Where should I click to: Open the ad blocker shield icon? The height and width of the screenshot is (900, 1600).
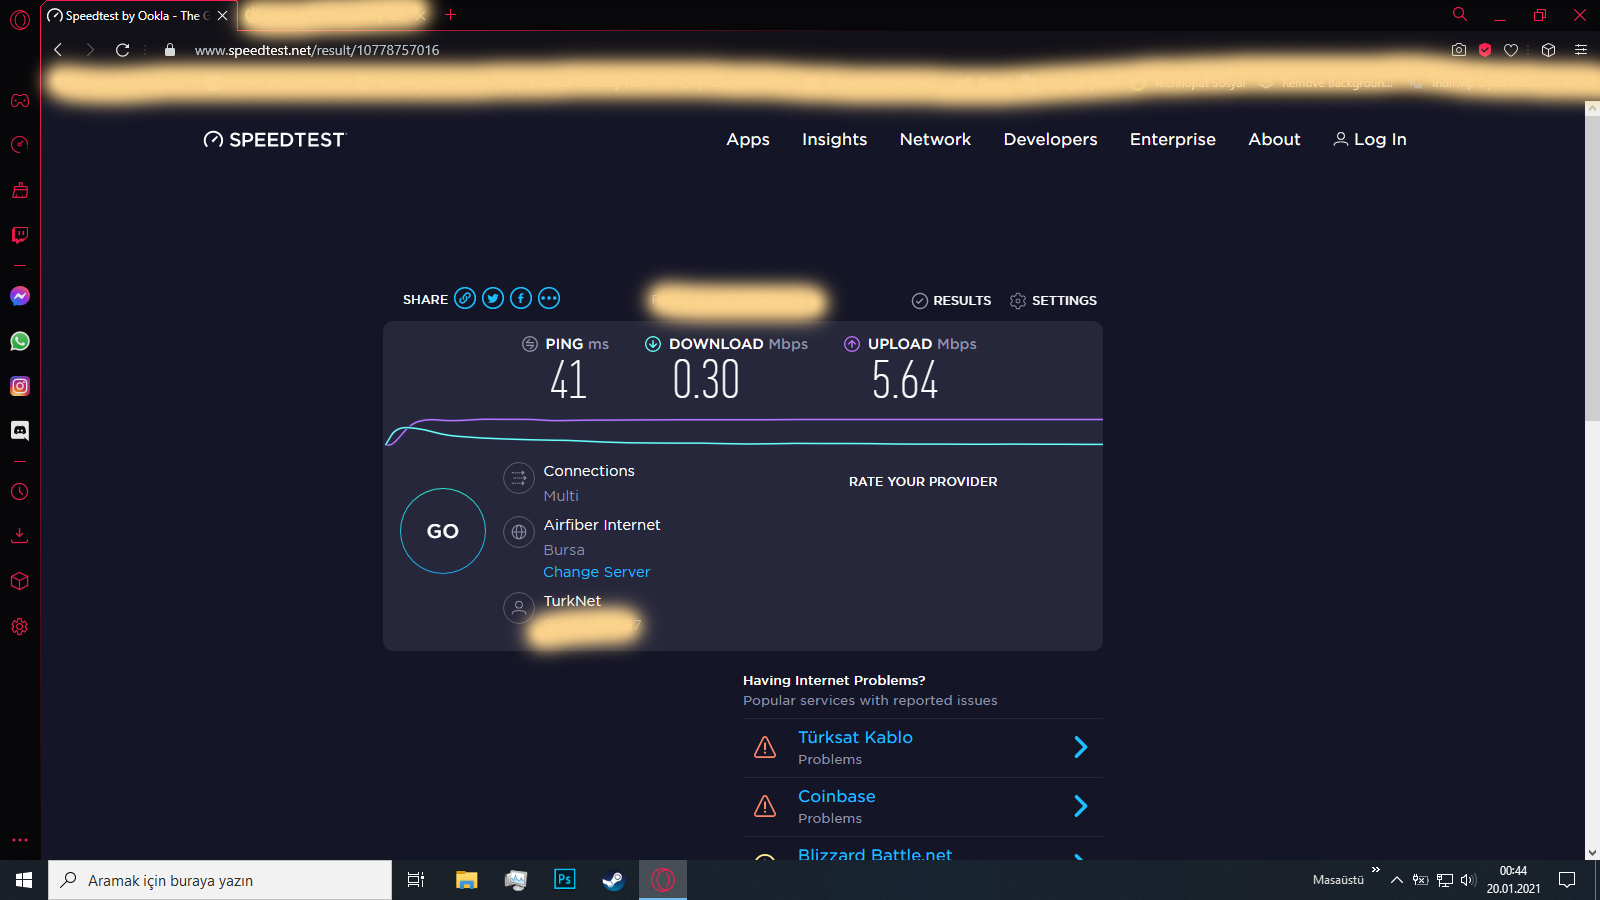pos(1485,50)
